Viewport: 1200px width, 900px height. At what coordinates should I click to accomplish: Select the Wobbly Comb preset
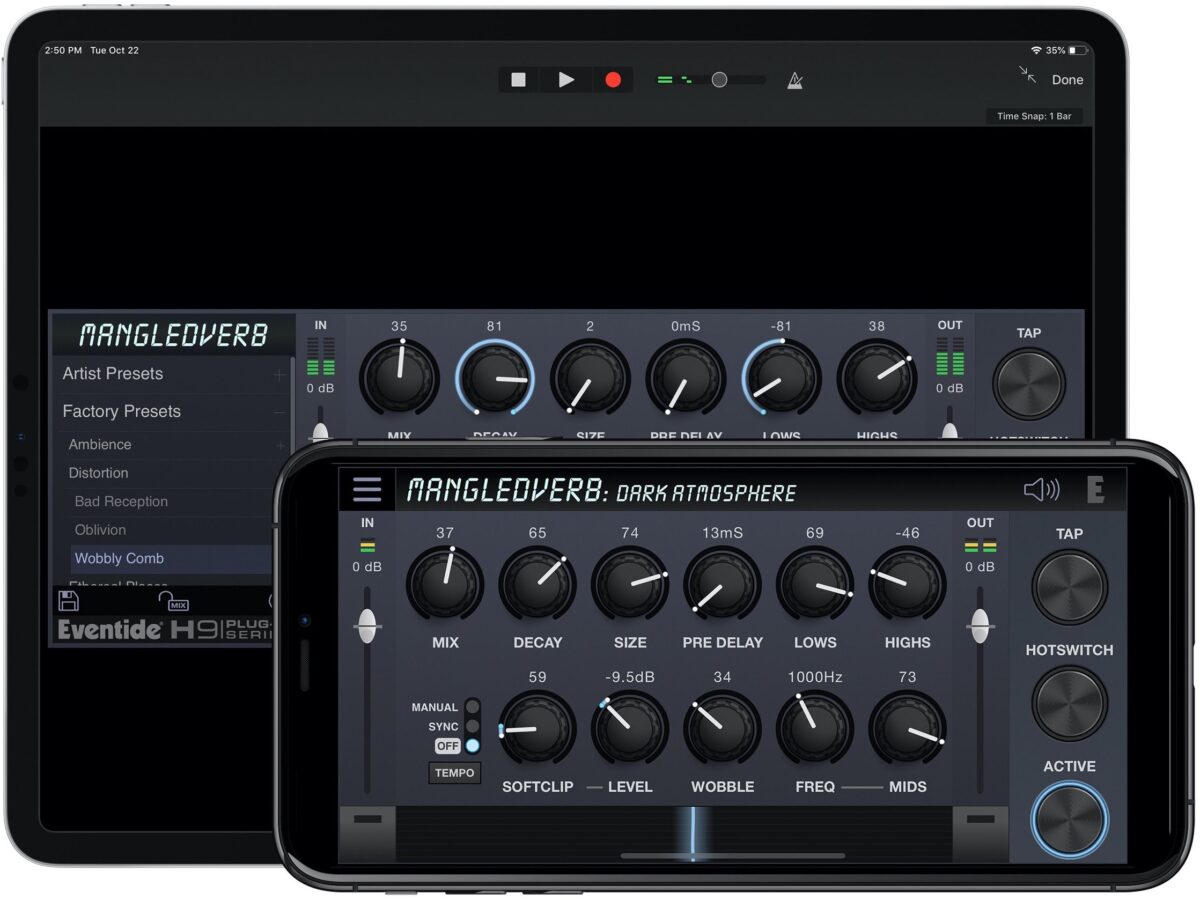(119, 559)
